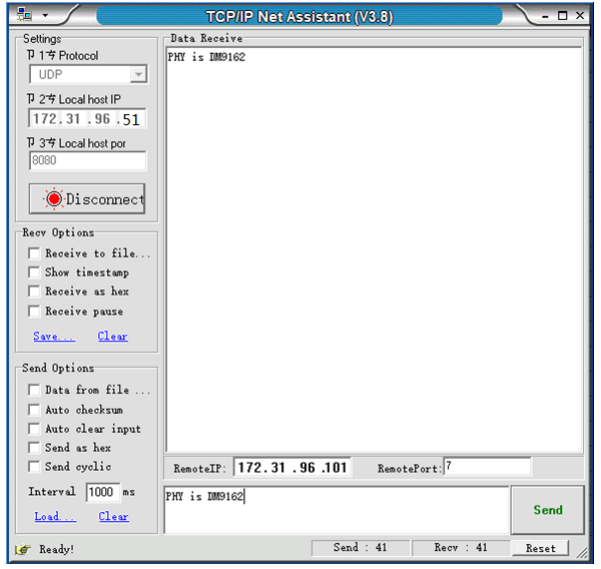Click the Recv : 41 counter
This screenshot has width=601, height=569.
[x=461, y=548]
